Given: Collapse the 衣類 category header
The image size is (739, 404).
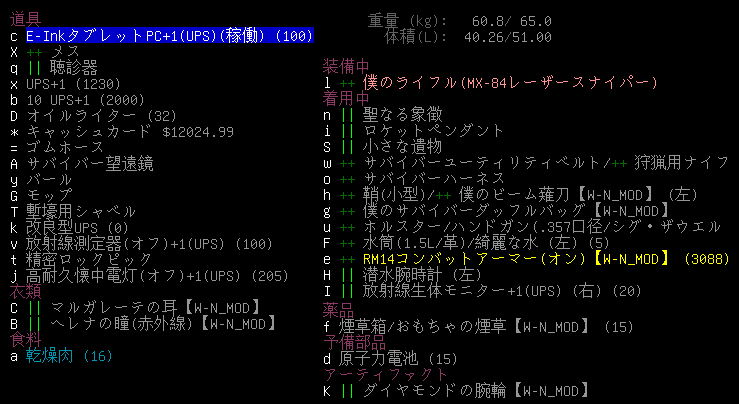Looking at the screenshot, I should point(26,292).
